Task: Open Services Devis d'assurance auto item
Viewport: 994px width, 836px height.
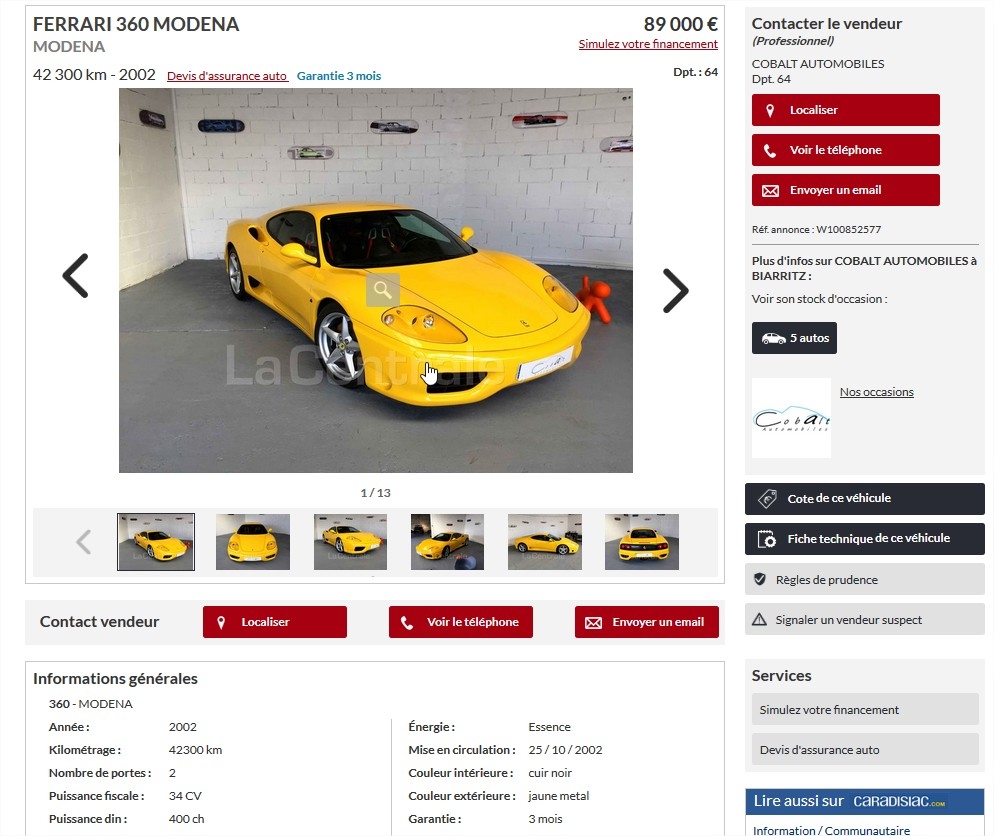Action: [x=865, y=750]
